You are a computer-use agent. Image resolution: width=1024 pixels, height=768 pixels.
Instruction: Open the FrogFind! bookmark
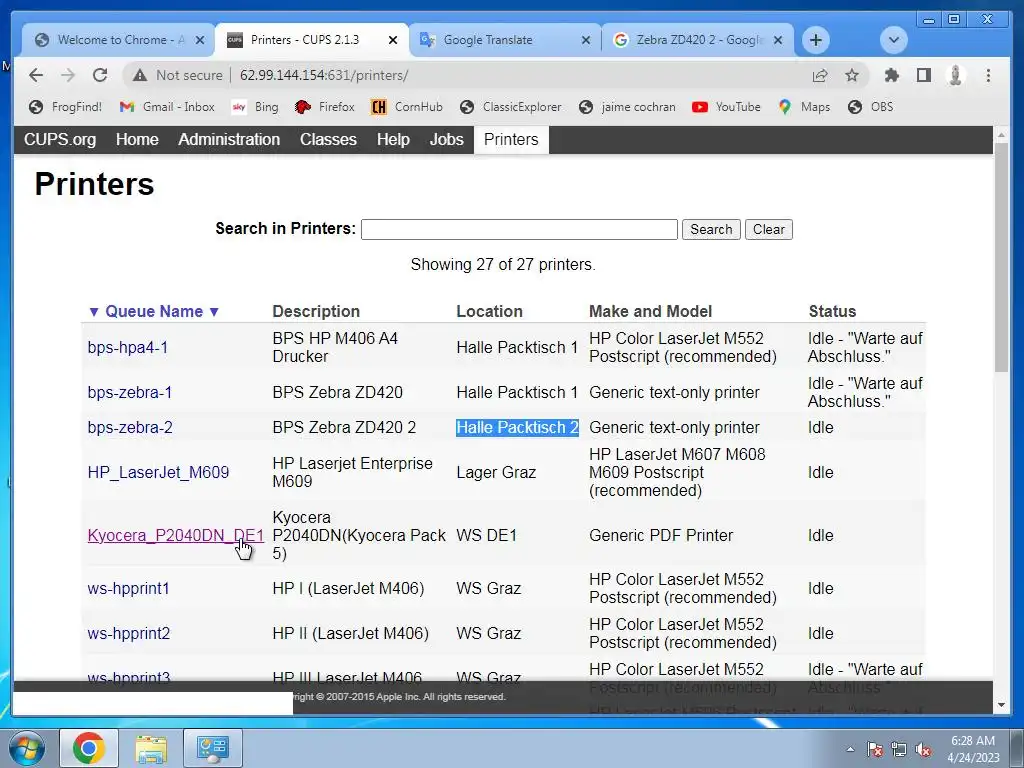[x=66, y=106]
